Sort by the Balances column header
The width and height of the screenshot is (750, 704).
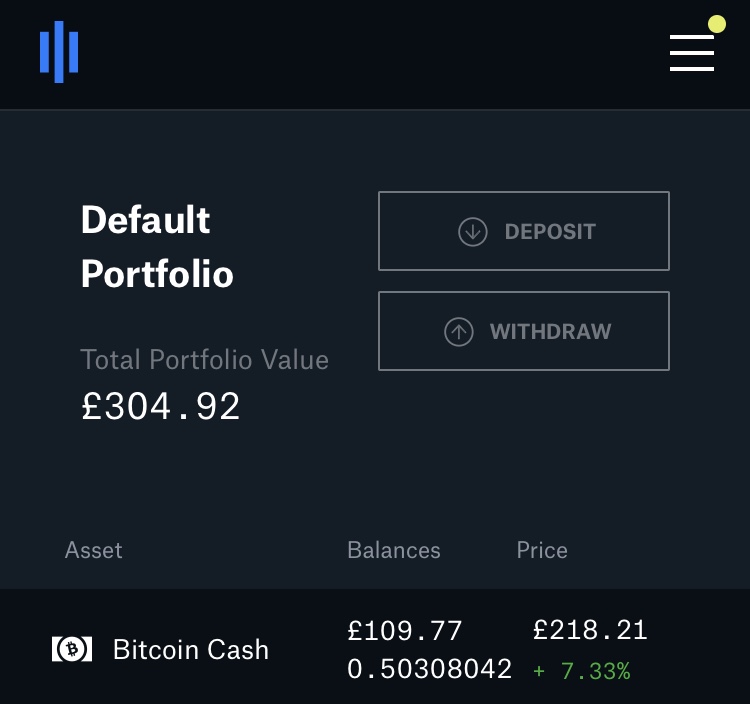tap(394, 550)
